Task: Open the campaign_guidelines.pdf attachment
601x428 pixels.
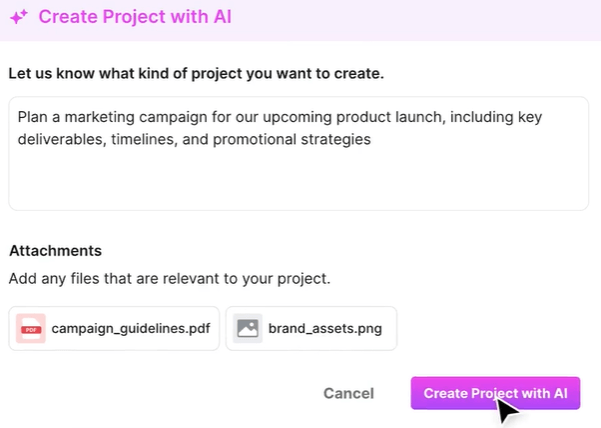Action: point(130,328)
